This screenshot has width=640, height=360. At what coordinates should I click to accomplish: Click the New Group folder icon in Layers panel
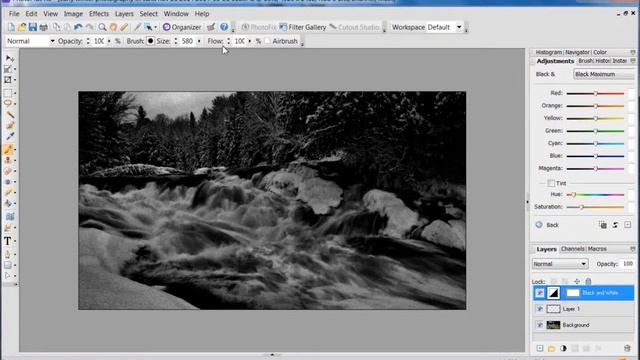click(551, 348)
